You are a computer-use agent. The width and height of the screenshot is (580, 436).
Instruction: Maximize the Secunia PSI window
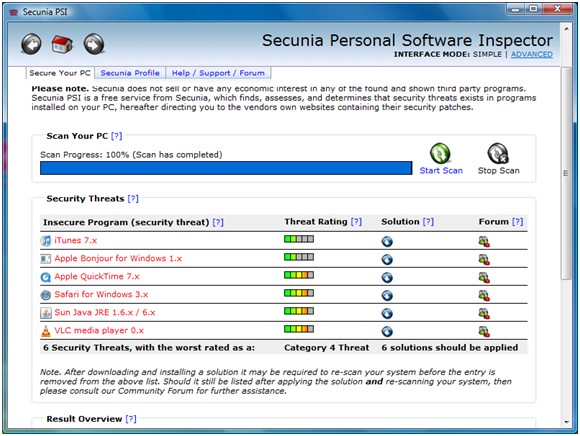click(534, 9)
